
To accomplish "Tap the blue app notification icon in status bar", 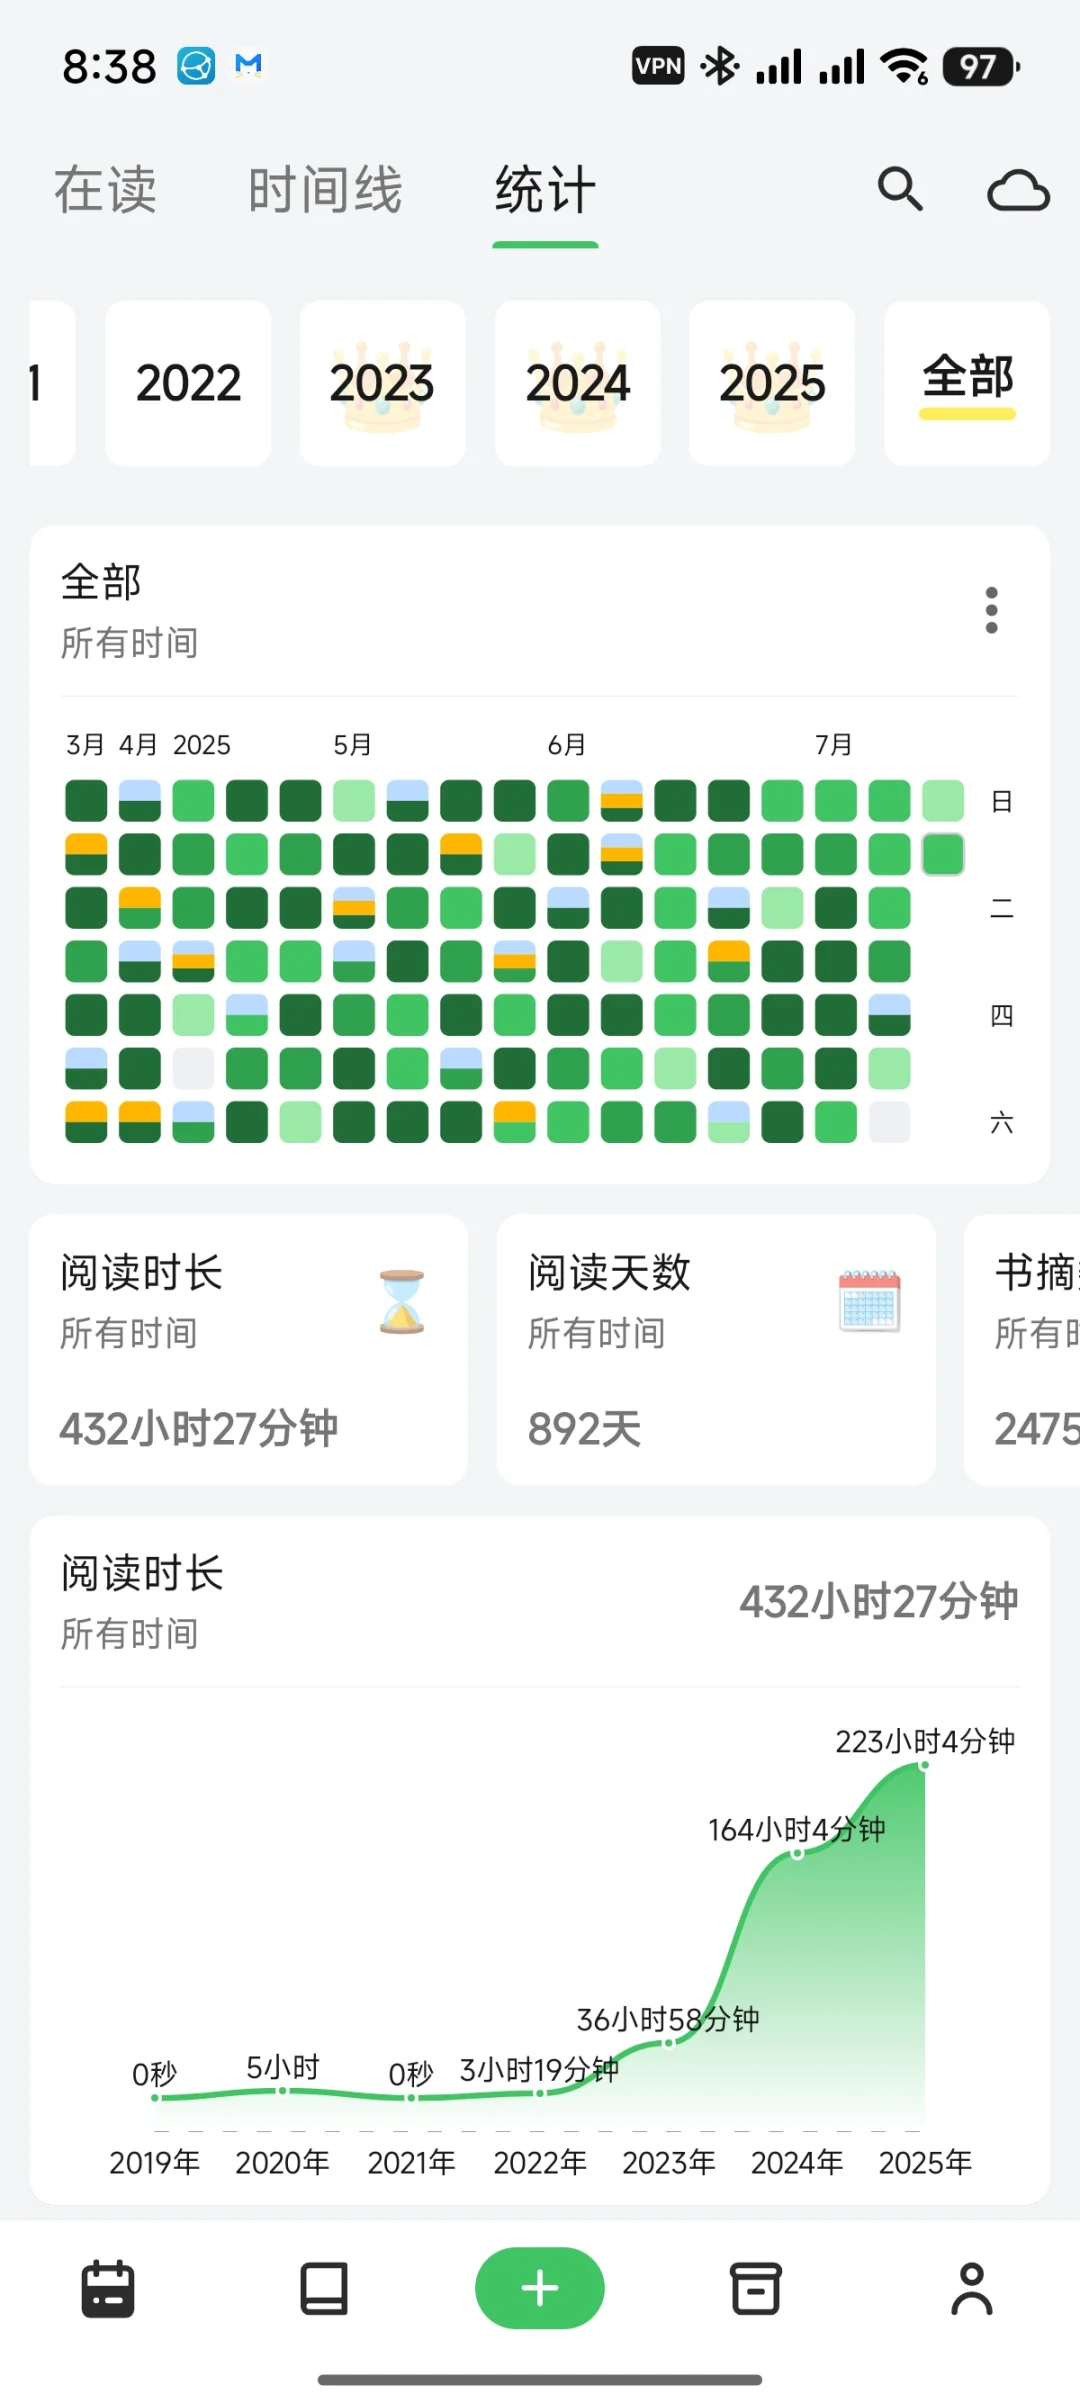I will (196, 67).
